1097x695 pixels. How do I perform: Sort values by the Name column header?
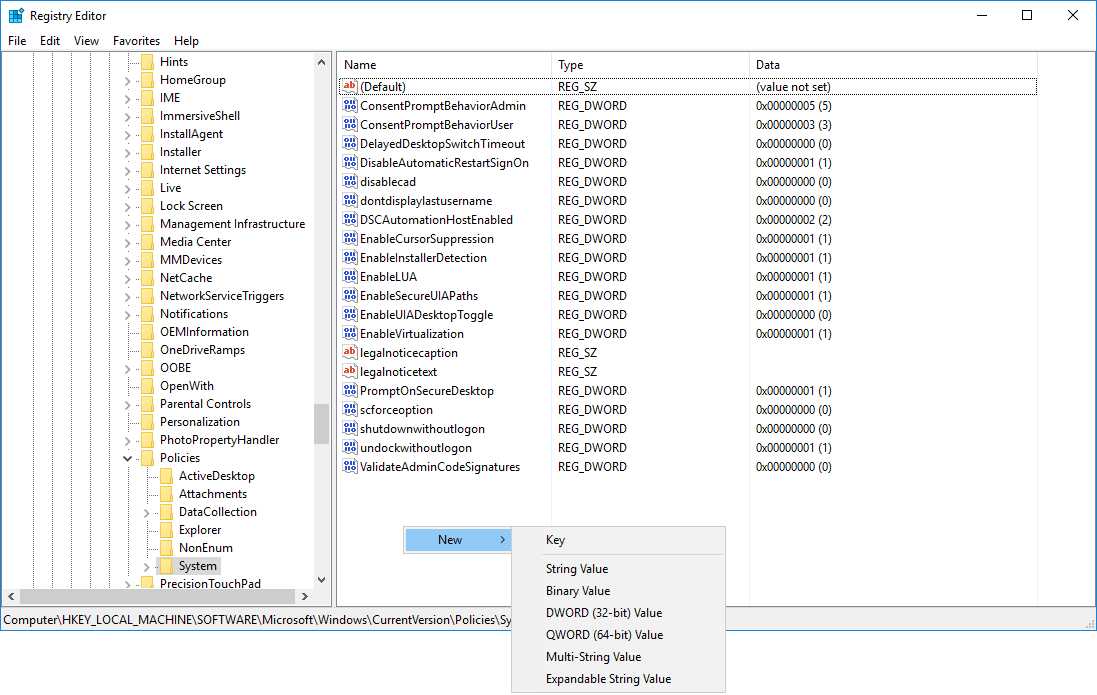[x=445, y=64]
